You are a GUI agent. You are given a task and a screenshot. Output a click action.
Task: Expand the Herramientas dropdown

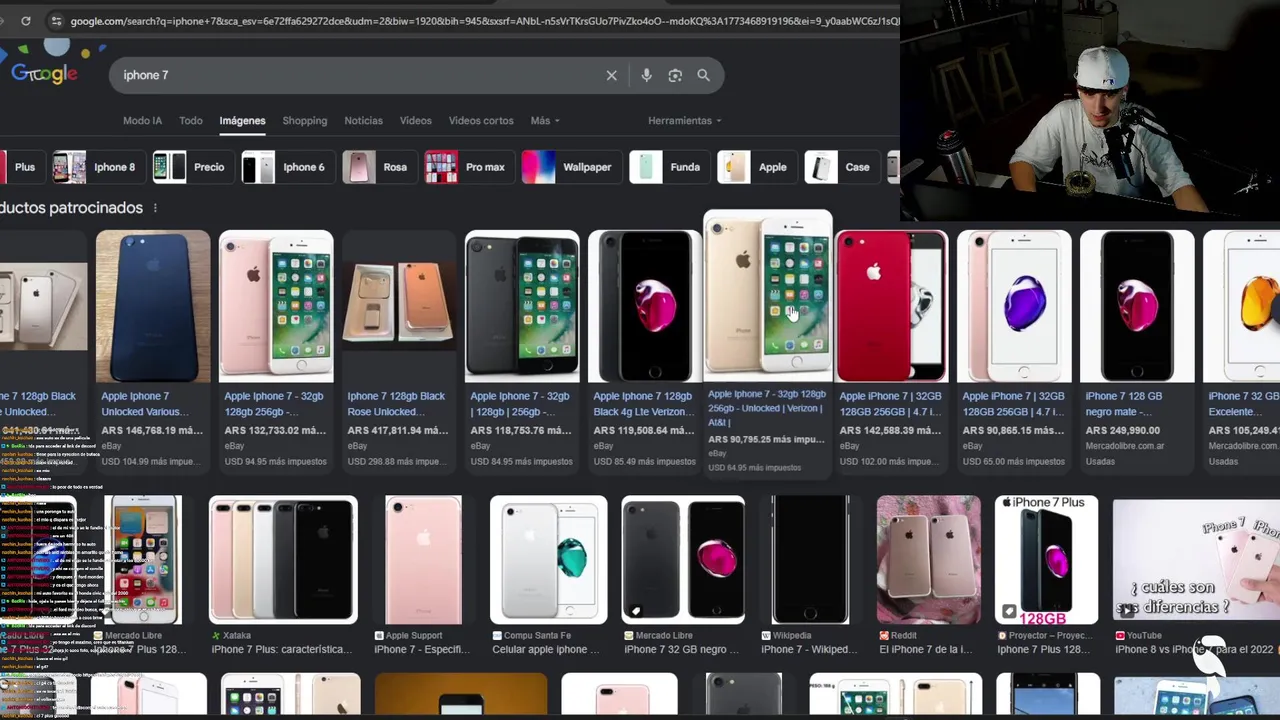pyautogui.click(x=684, y=120)
